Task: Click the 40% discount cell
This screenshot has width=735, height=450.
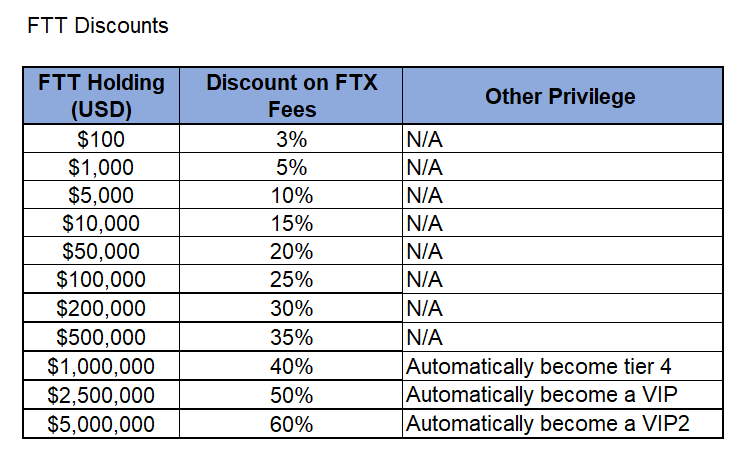Action: 291,366
